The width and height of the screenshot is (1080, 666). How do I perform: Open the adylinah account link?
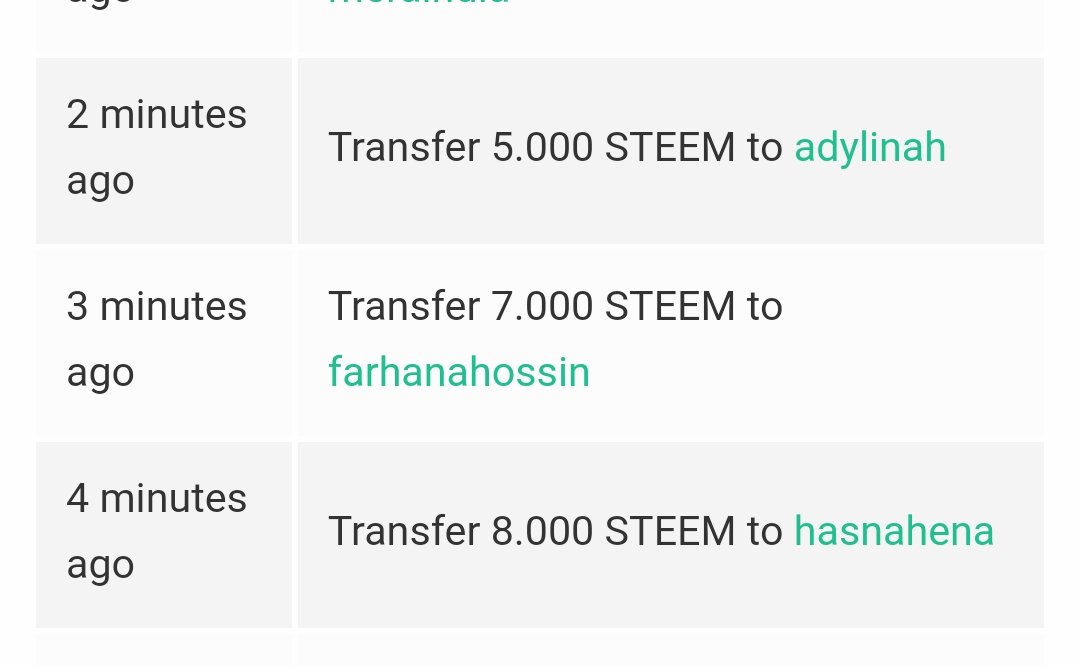pos(870,148)
